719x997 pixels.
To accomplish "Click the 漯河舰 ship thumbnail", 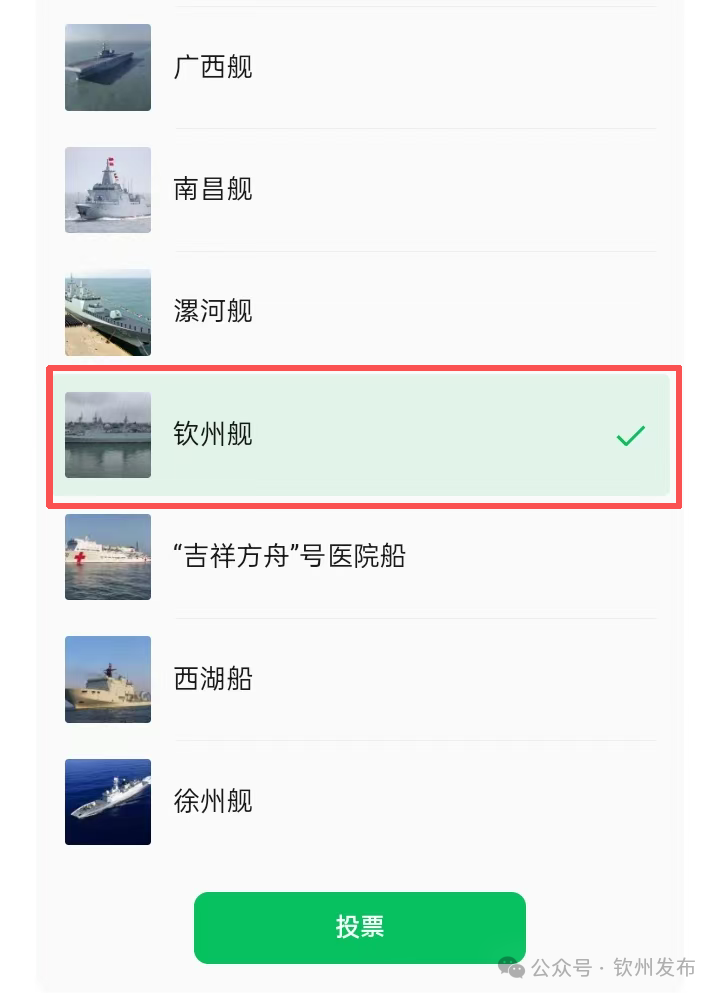I will 108,312.
